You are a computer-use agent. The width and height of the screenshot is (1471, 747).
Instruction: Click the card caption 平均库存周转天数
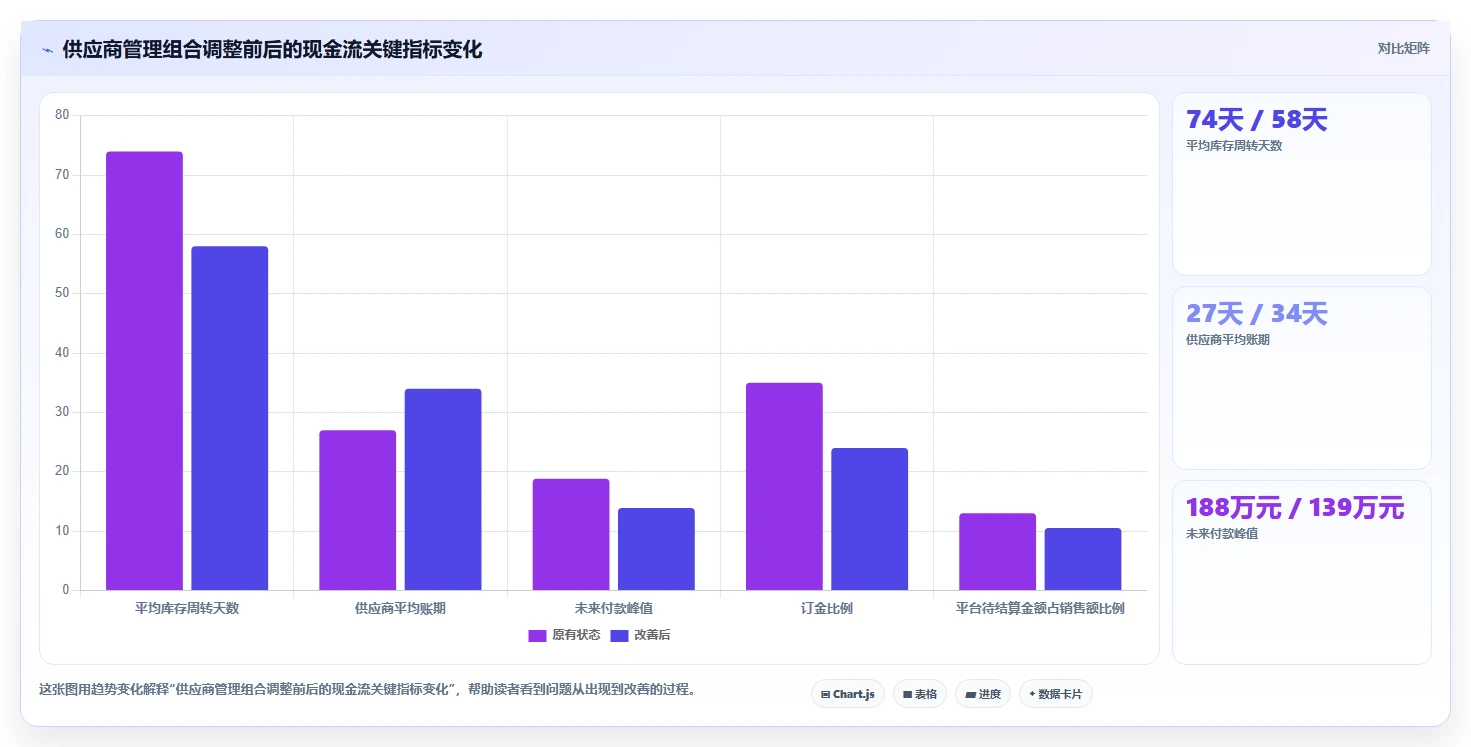pyautogui.click(x=1234, y=145)
